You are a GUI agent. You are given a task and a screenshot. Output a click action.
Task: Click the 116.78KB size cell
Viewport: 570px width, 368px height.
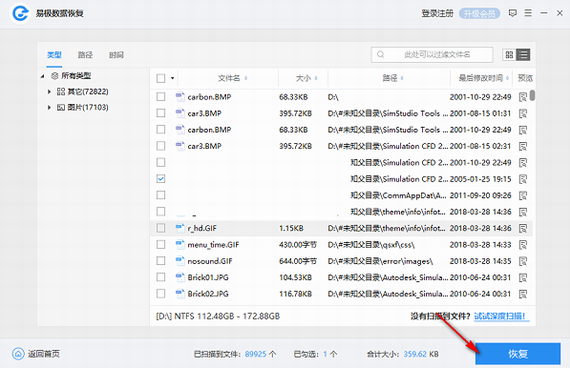coord(295,294)
